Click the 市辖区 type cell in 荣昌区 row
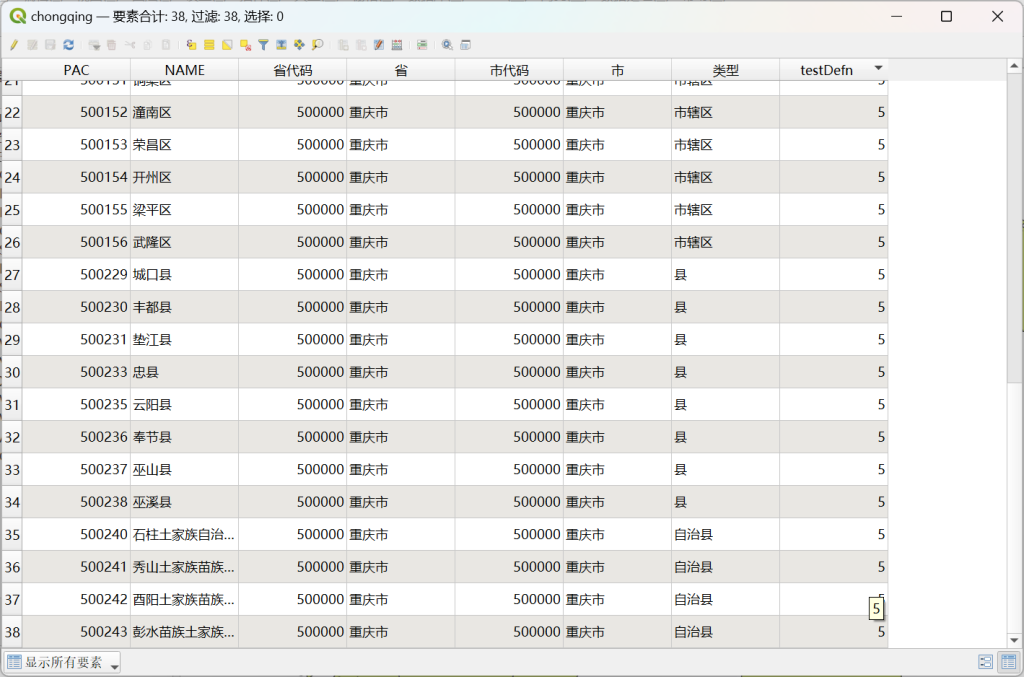The image size is (1024, 677). point(726,145)
